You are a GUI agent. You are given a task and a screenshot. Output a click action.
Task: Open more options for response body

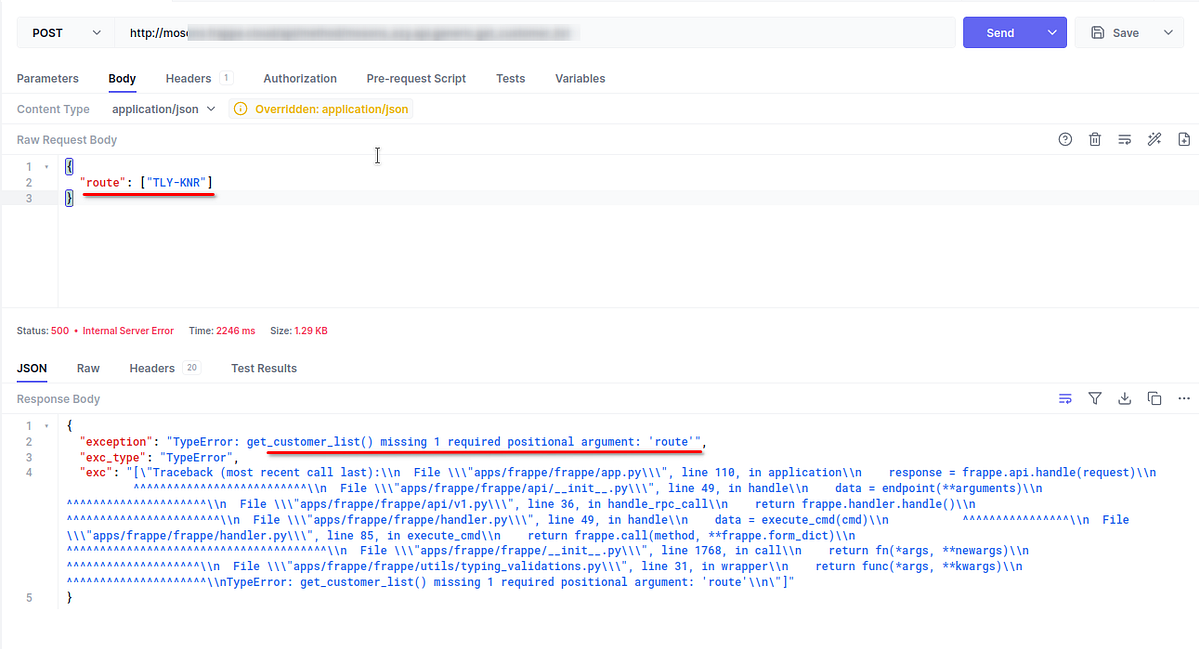click(1184, 398)
